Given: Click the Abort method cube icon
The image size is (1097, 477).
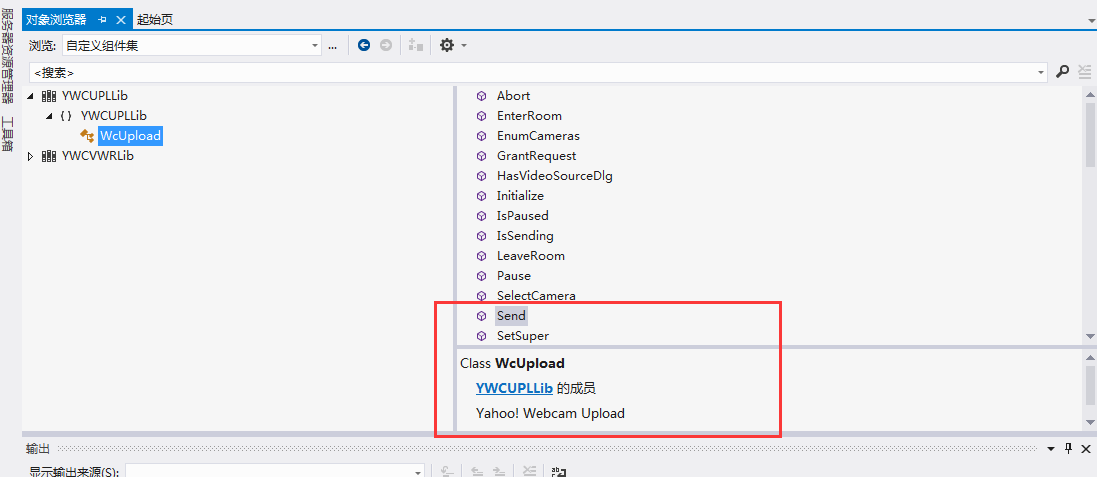Looking at the screenshot, I should pyautogui.click(x=481, y=96).
